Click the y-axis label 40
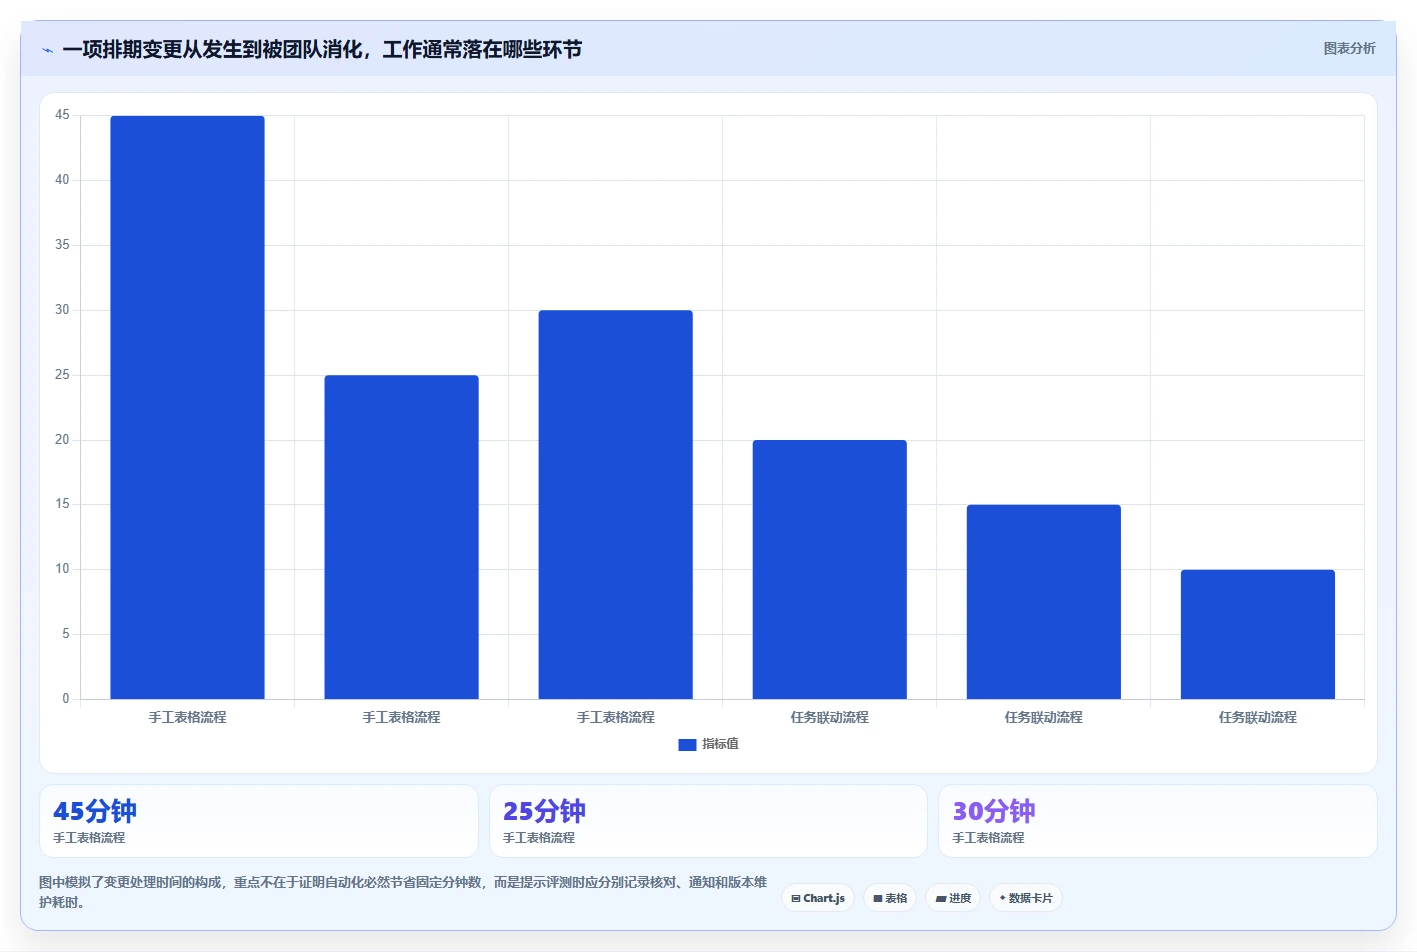The width and height of the screenshot is (1417, 952). click(62, 180)
